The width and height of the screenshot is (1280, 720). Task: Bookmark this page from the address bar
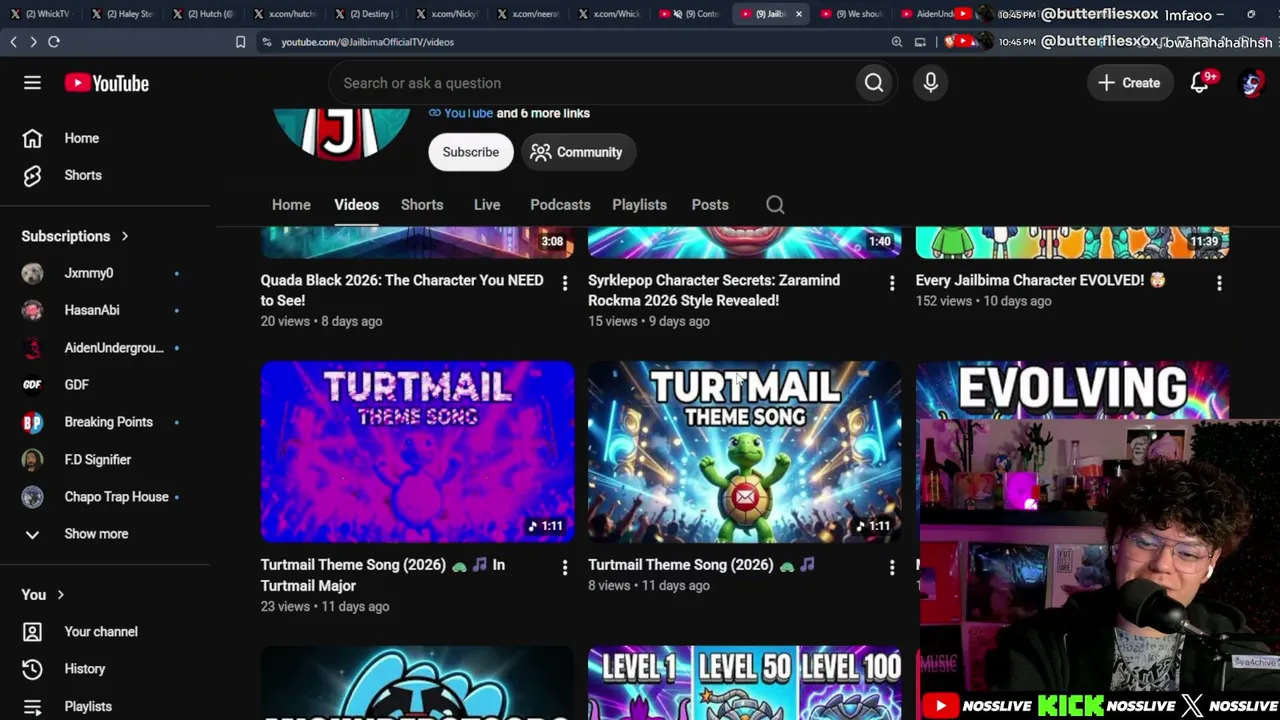240,42
